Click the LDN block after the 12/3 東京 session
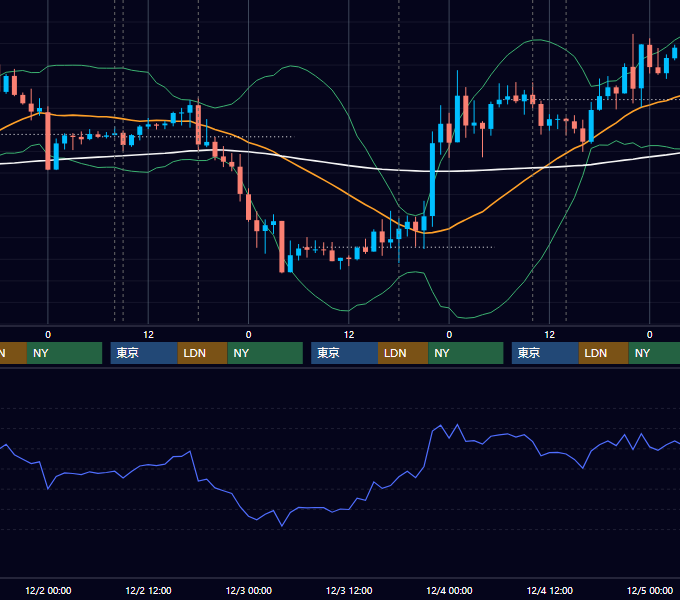The image size is (680, 600). click(403, 353)
